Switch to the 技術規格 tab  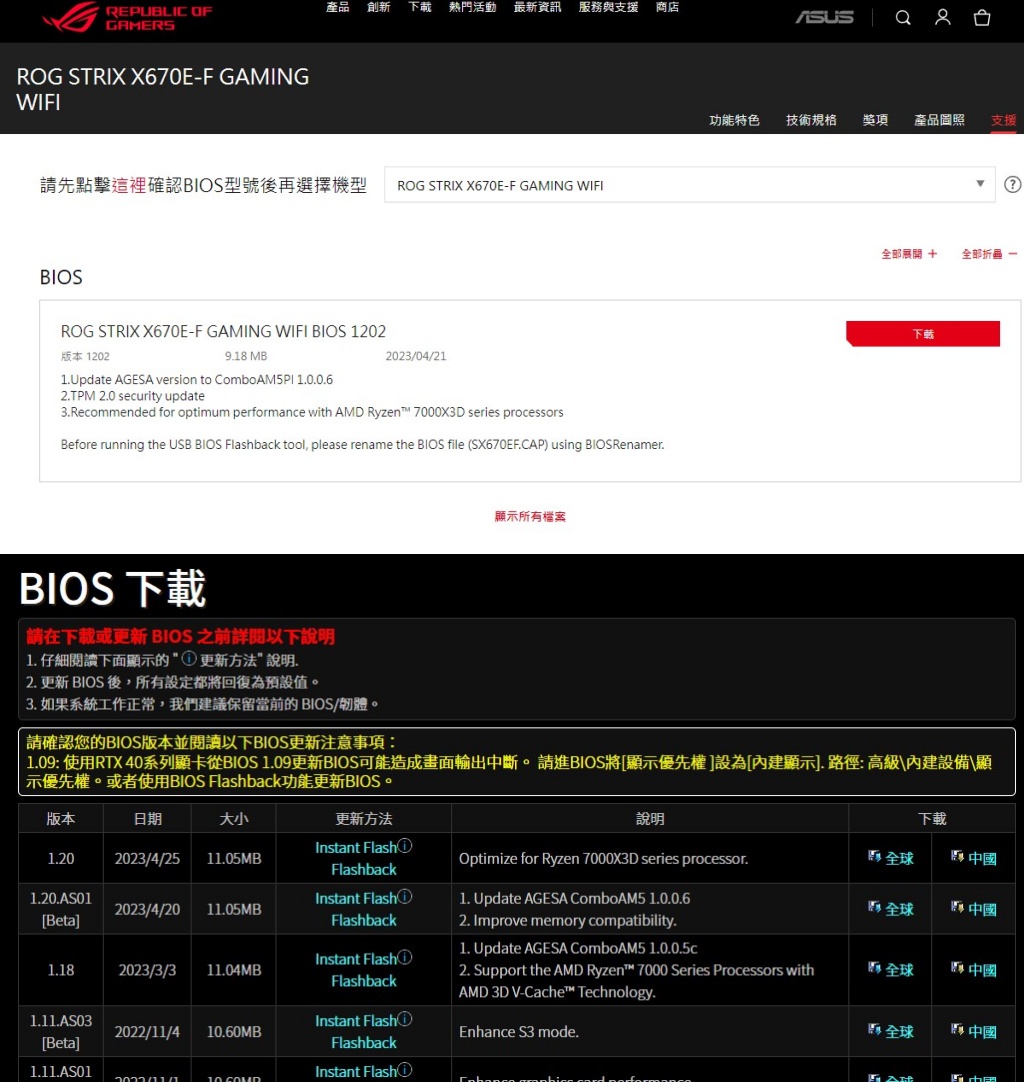[810, 119]
